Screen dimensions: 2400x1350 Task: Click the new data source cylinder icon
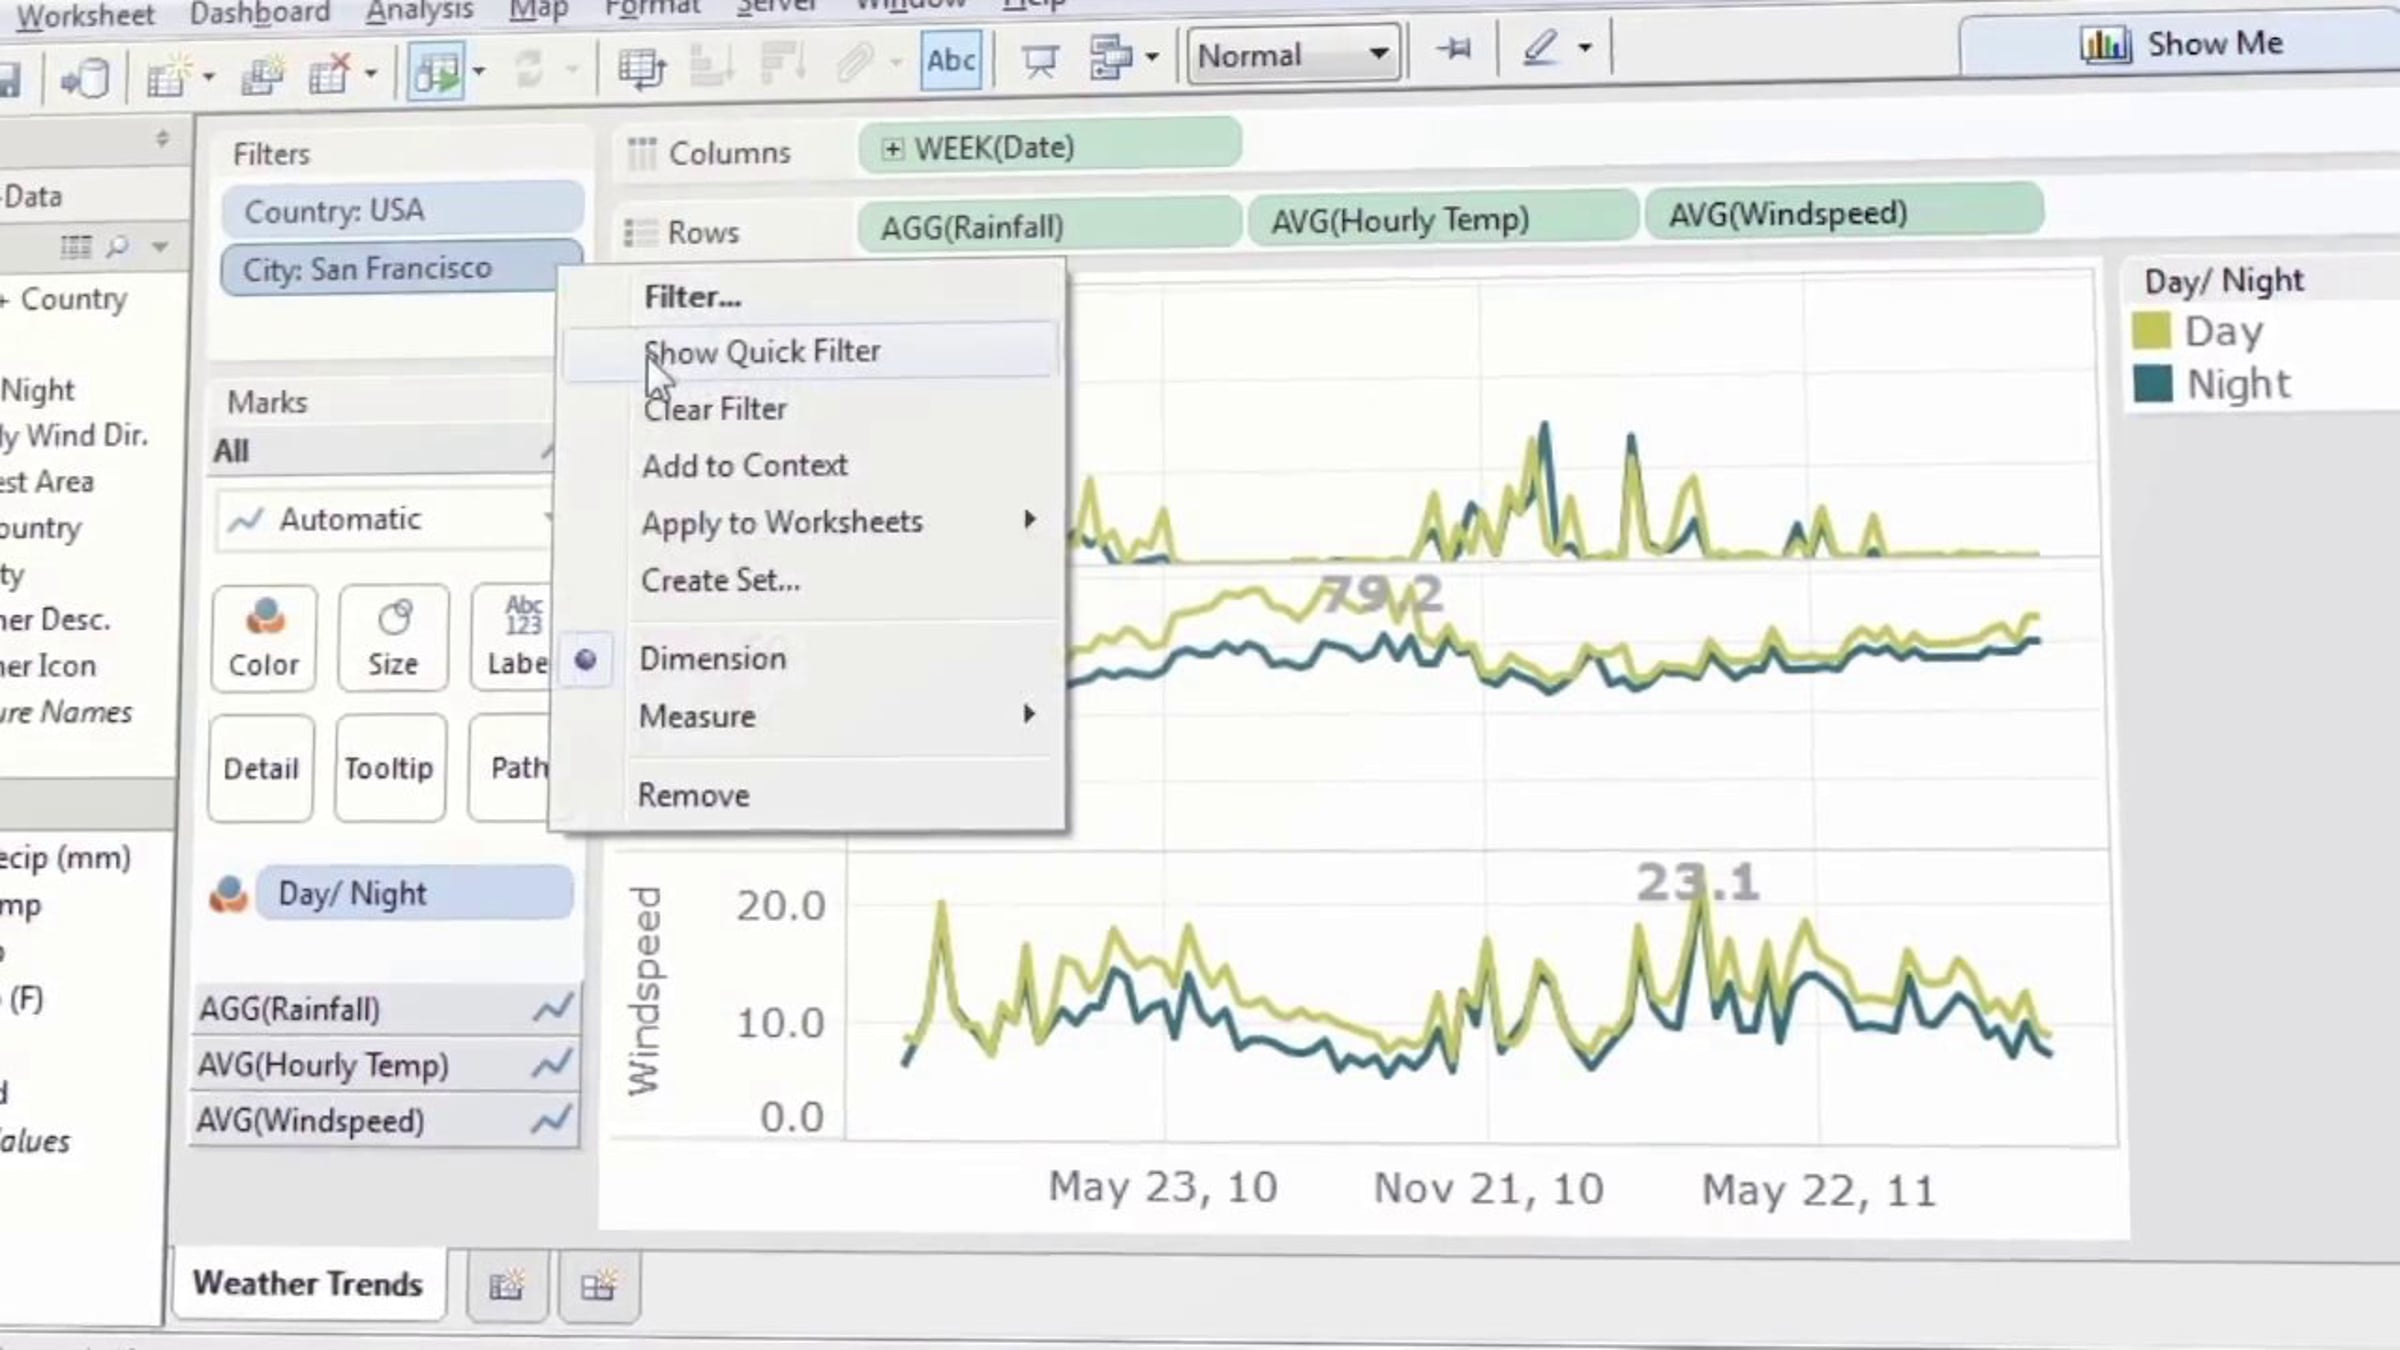coord(84,78)
